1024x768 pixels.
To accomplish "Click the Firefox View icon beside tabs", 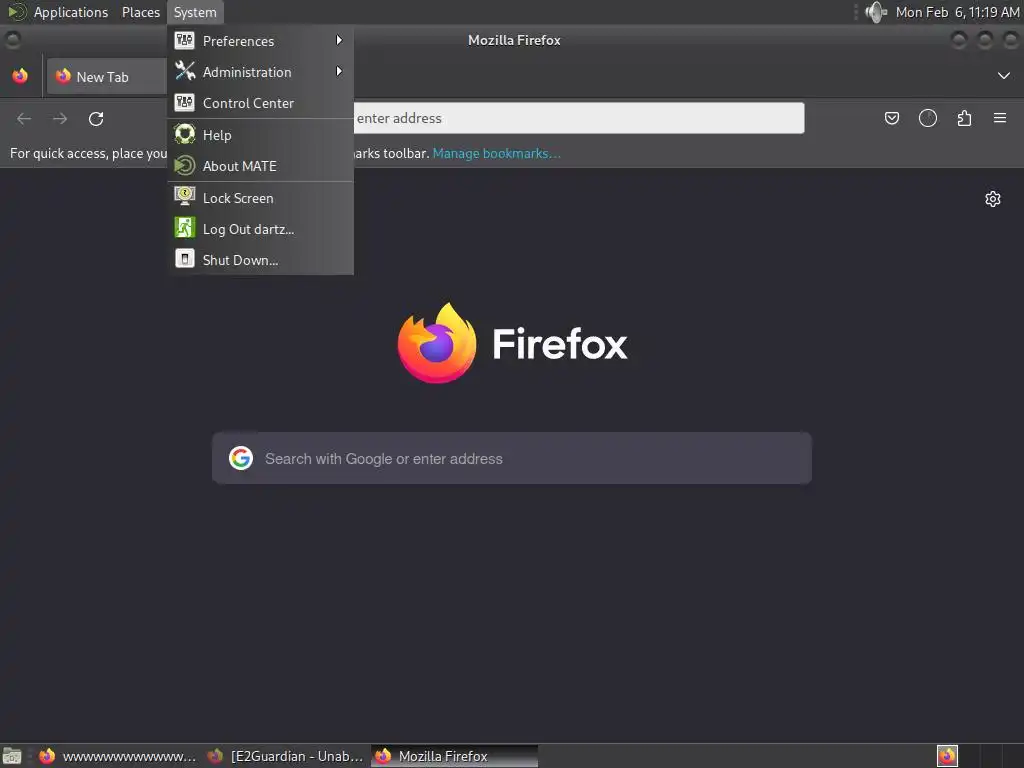I will (20, 76).
